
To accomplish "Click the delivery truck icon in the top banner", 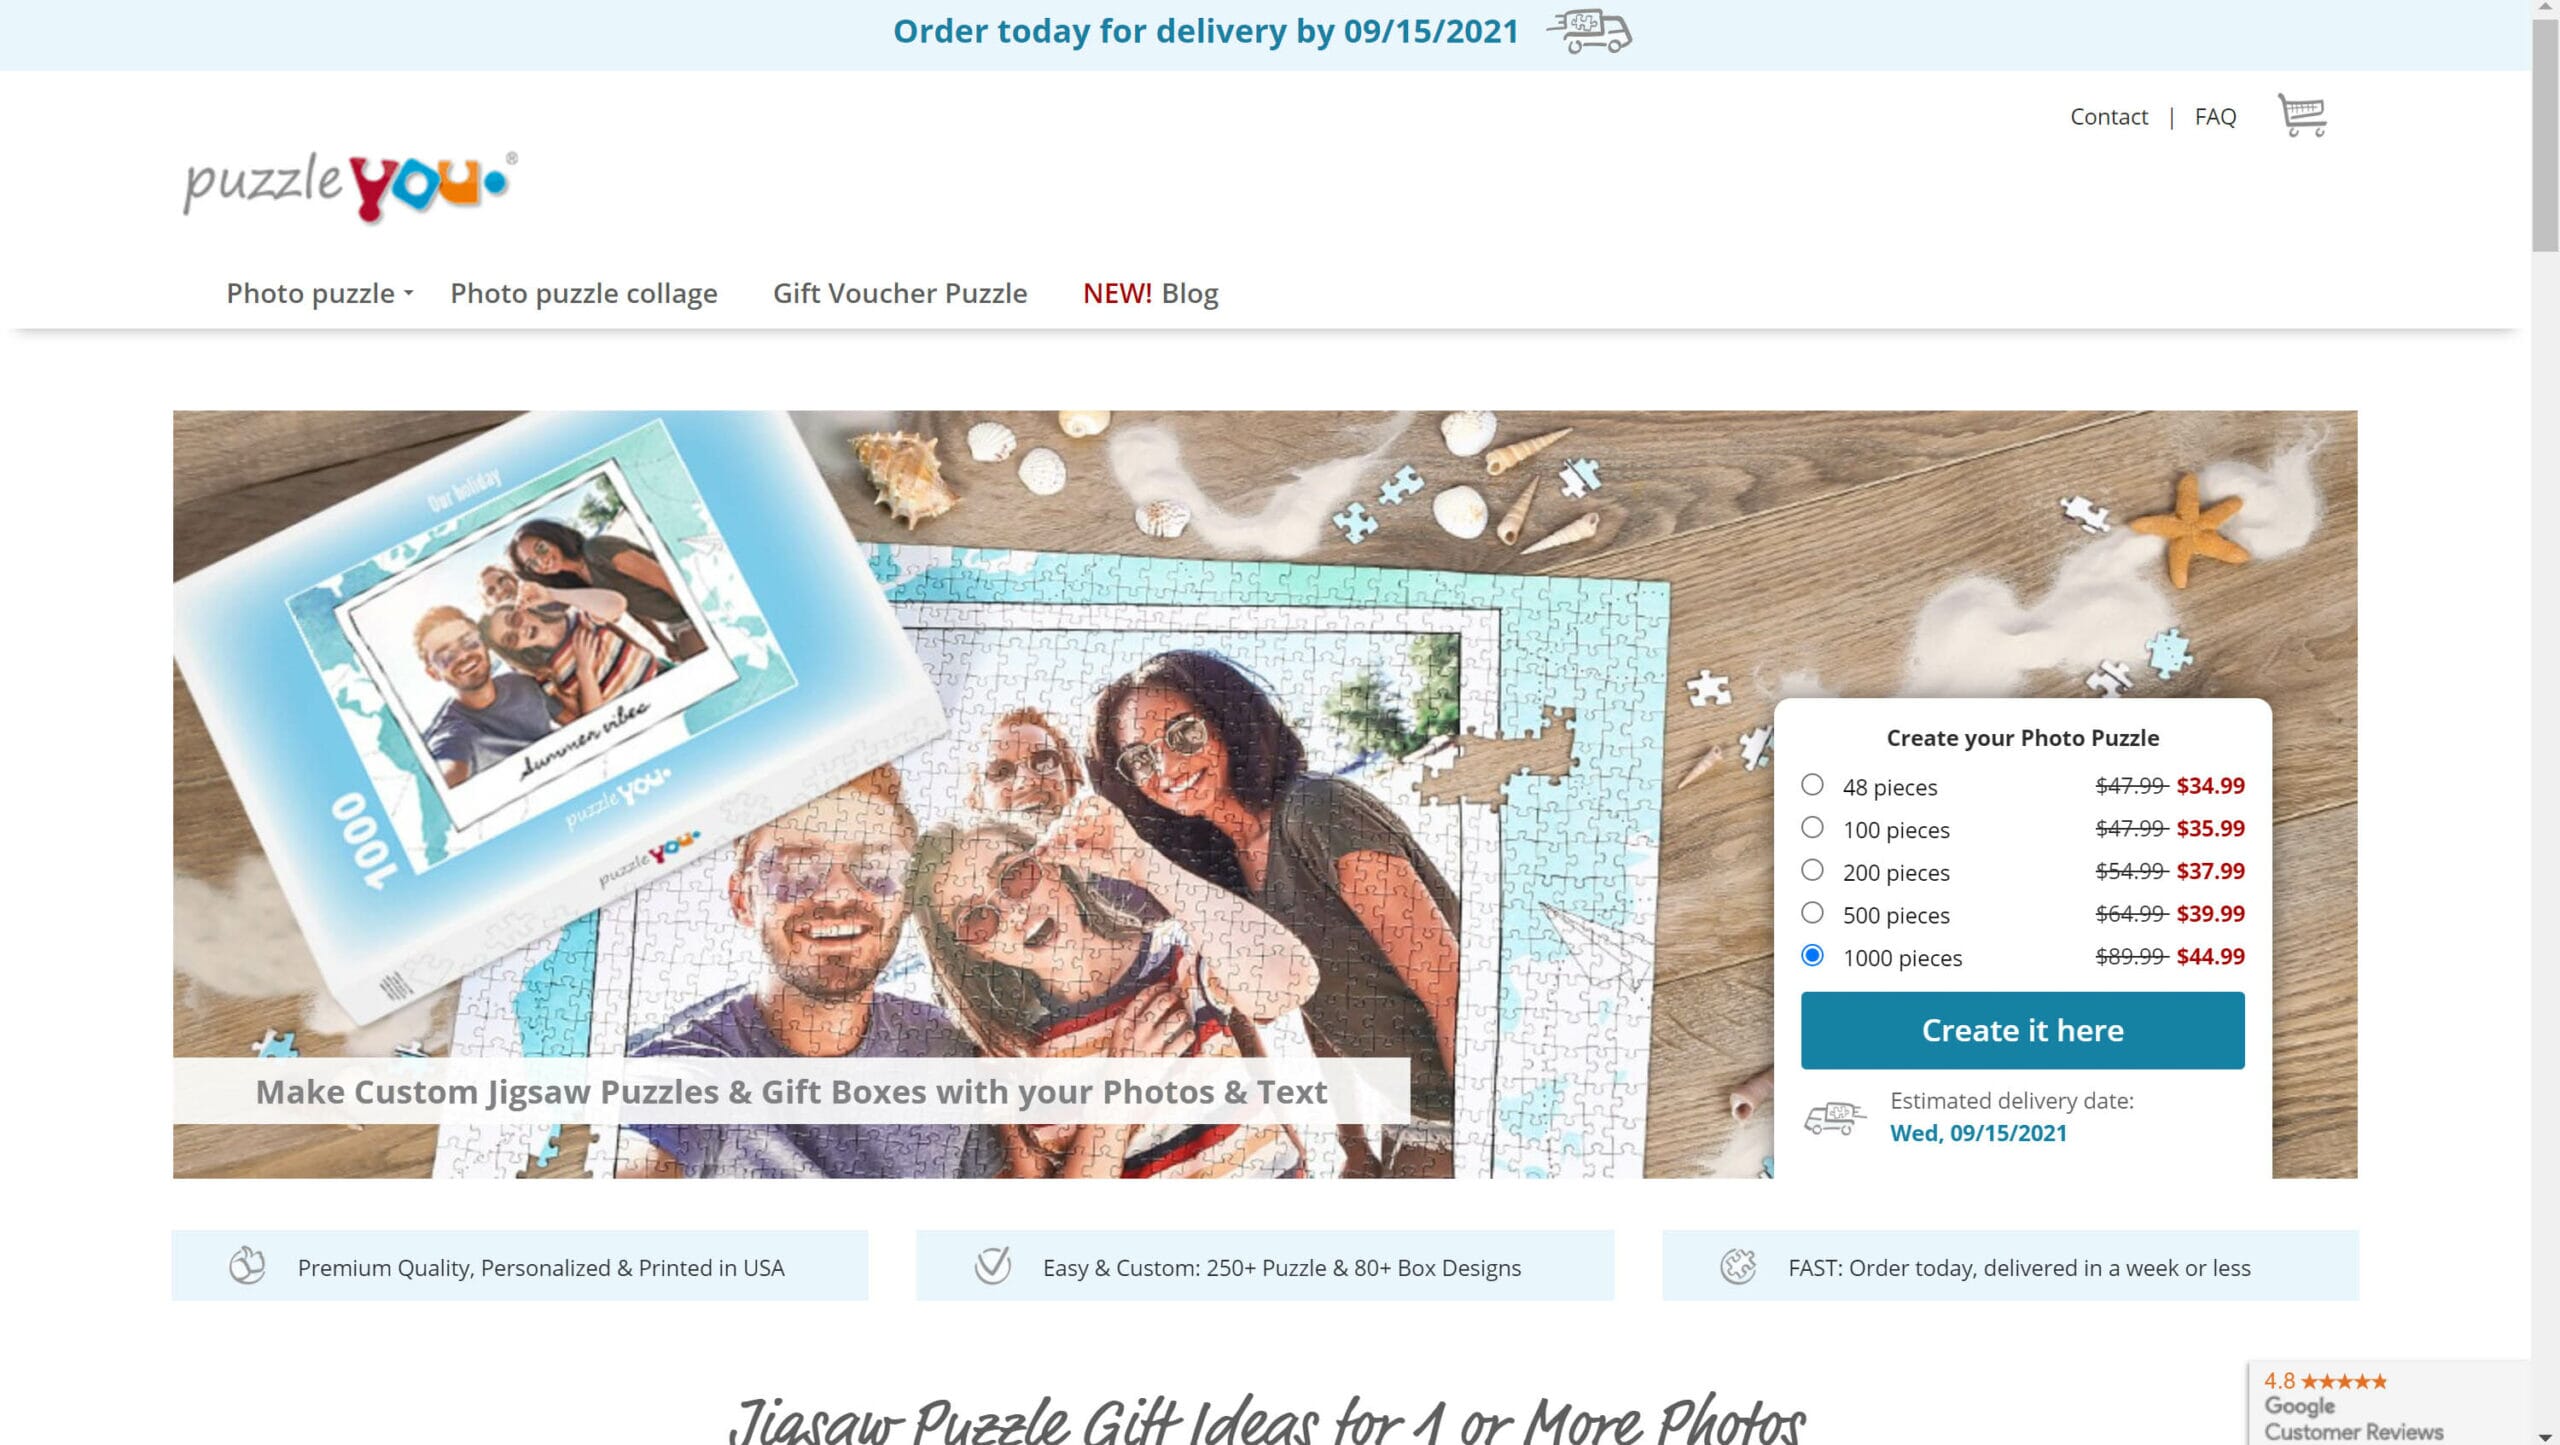I will [x=1589, y=31].
